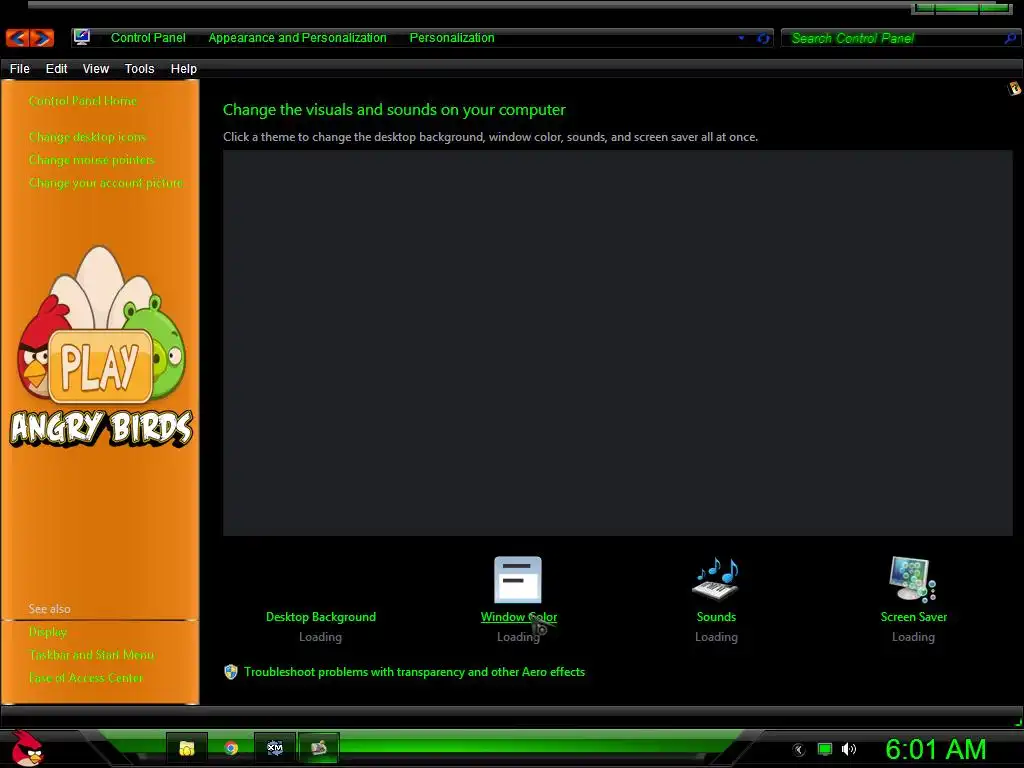Open the Help menu
The image size is (1024, 768).
(x=184, y=69)
